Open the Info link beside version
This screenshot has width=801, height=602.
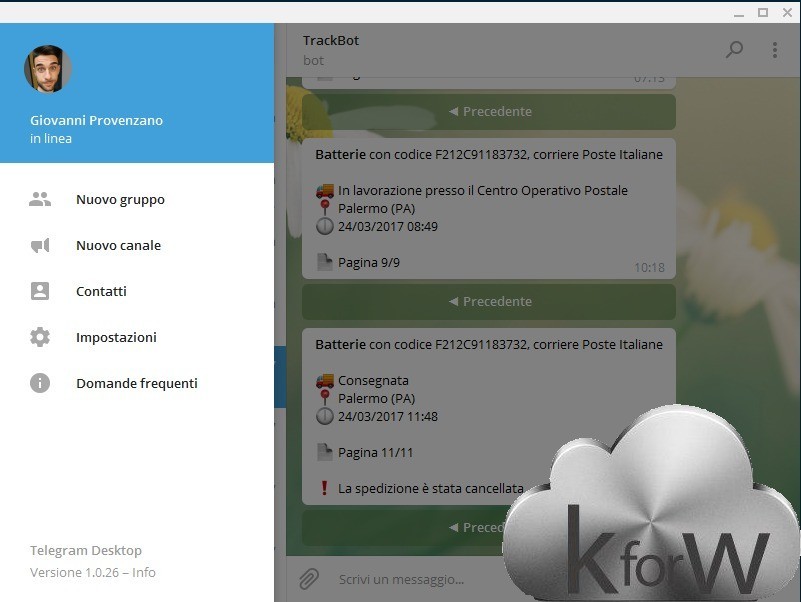pyautogui.click(x=145, y=573)
